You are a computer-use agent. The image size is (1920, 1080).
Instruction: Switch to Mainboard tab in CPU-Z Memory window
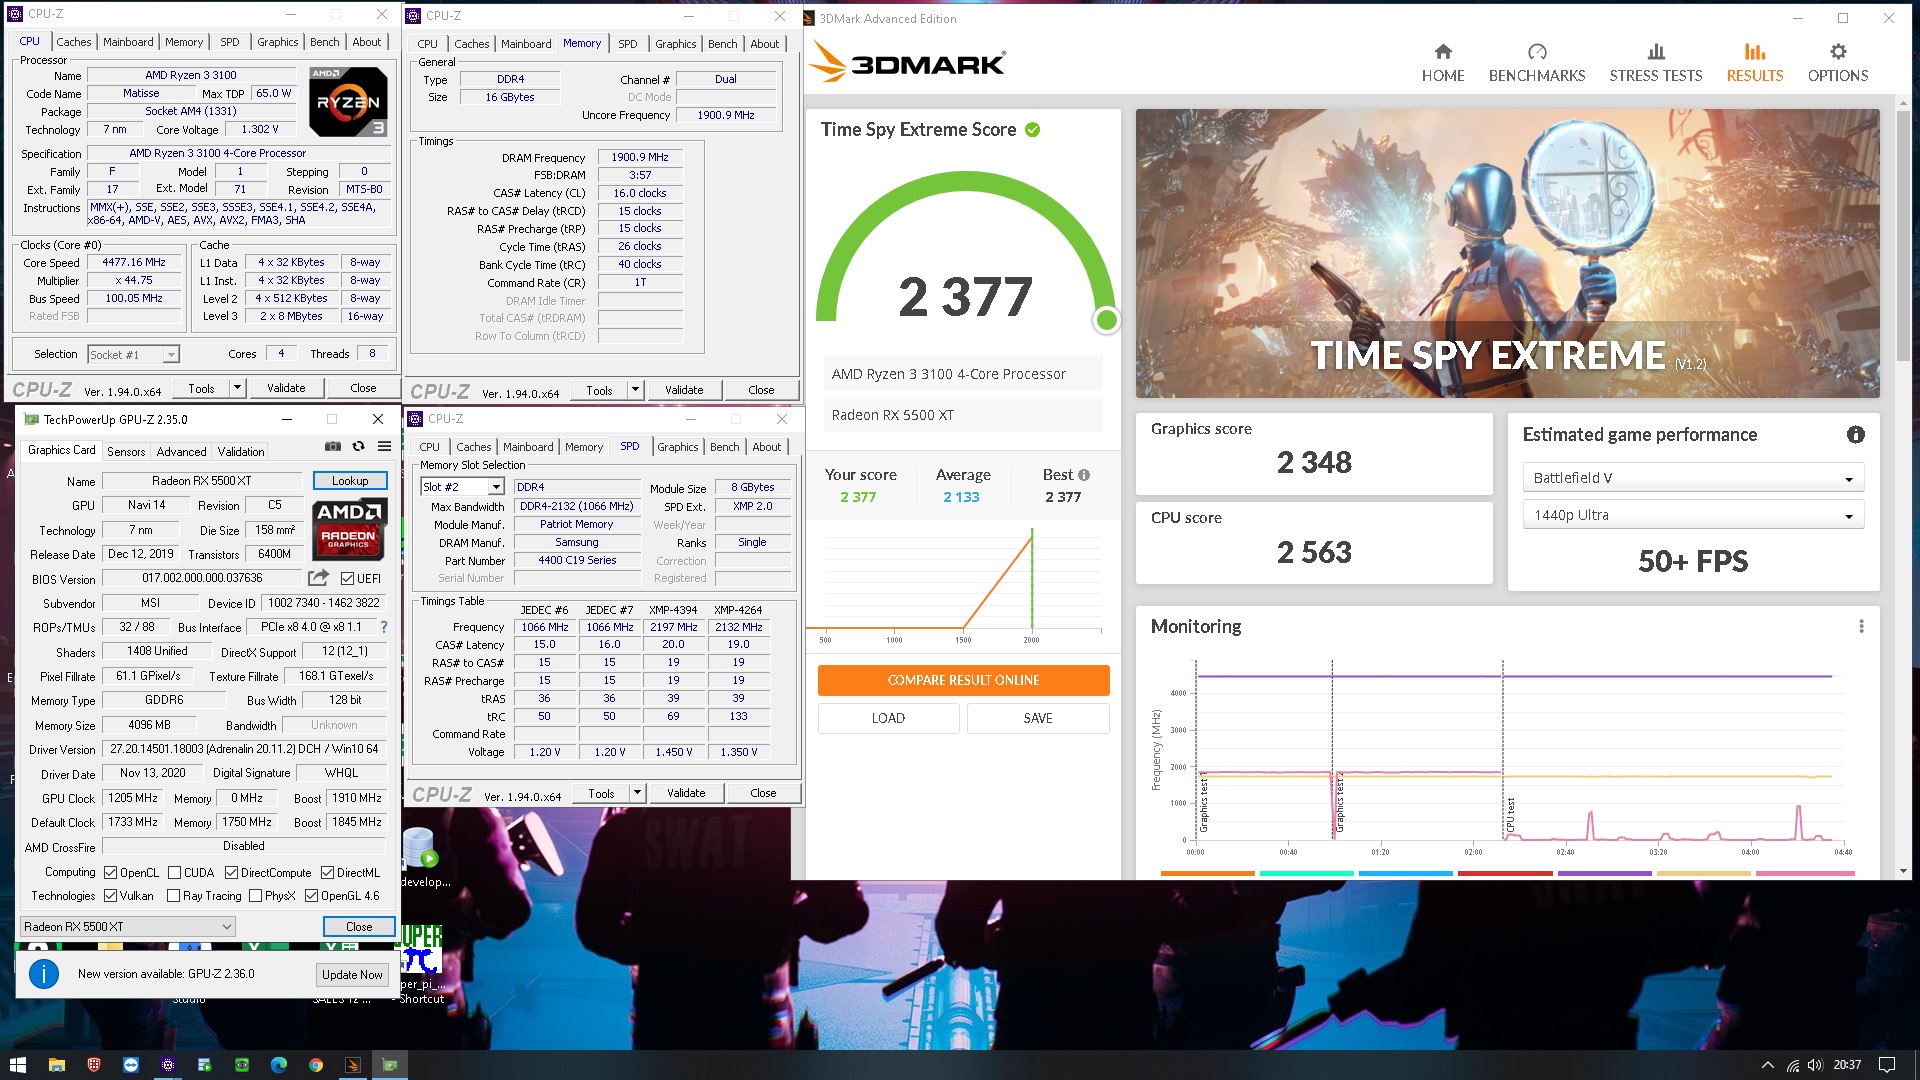tap(526, 44)
